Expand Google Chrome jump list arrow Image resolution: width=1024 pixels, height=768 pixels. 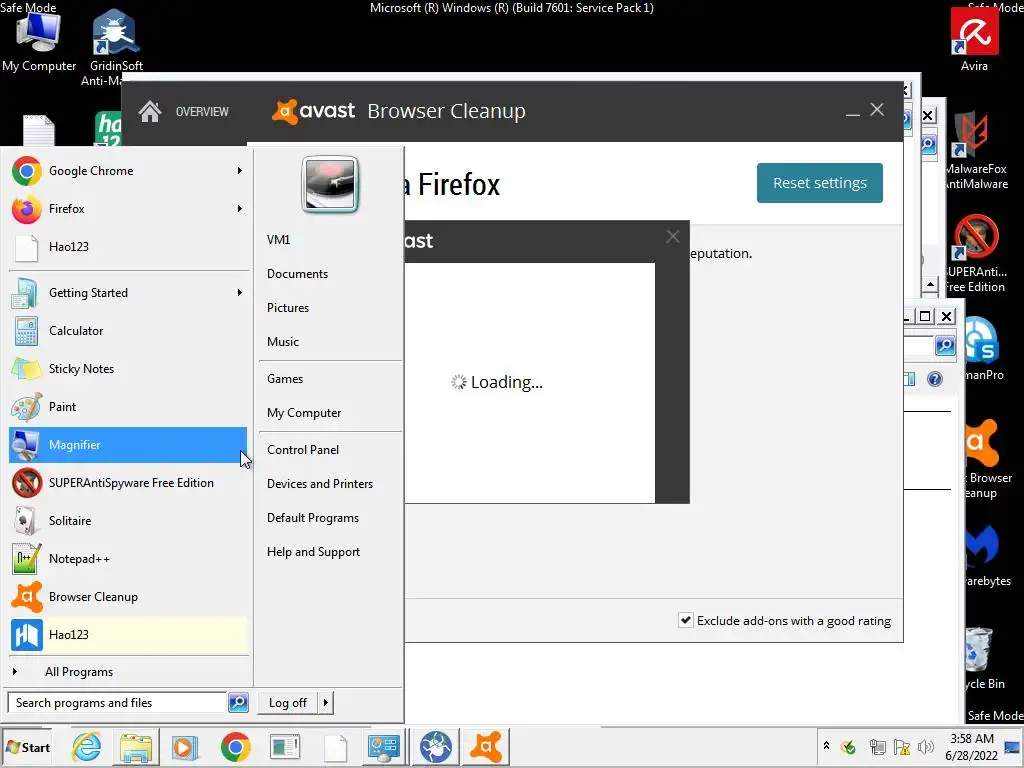[x=240, y=170]
